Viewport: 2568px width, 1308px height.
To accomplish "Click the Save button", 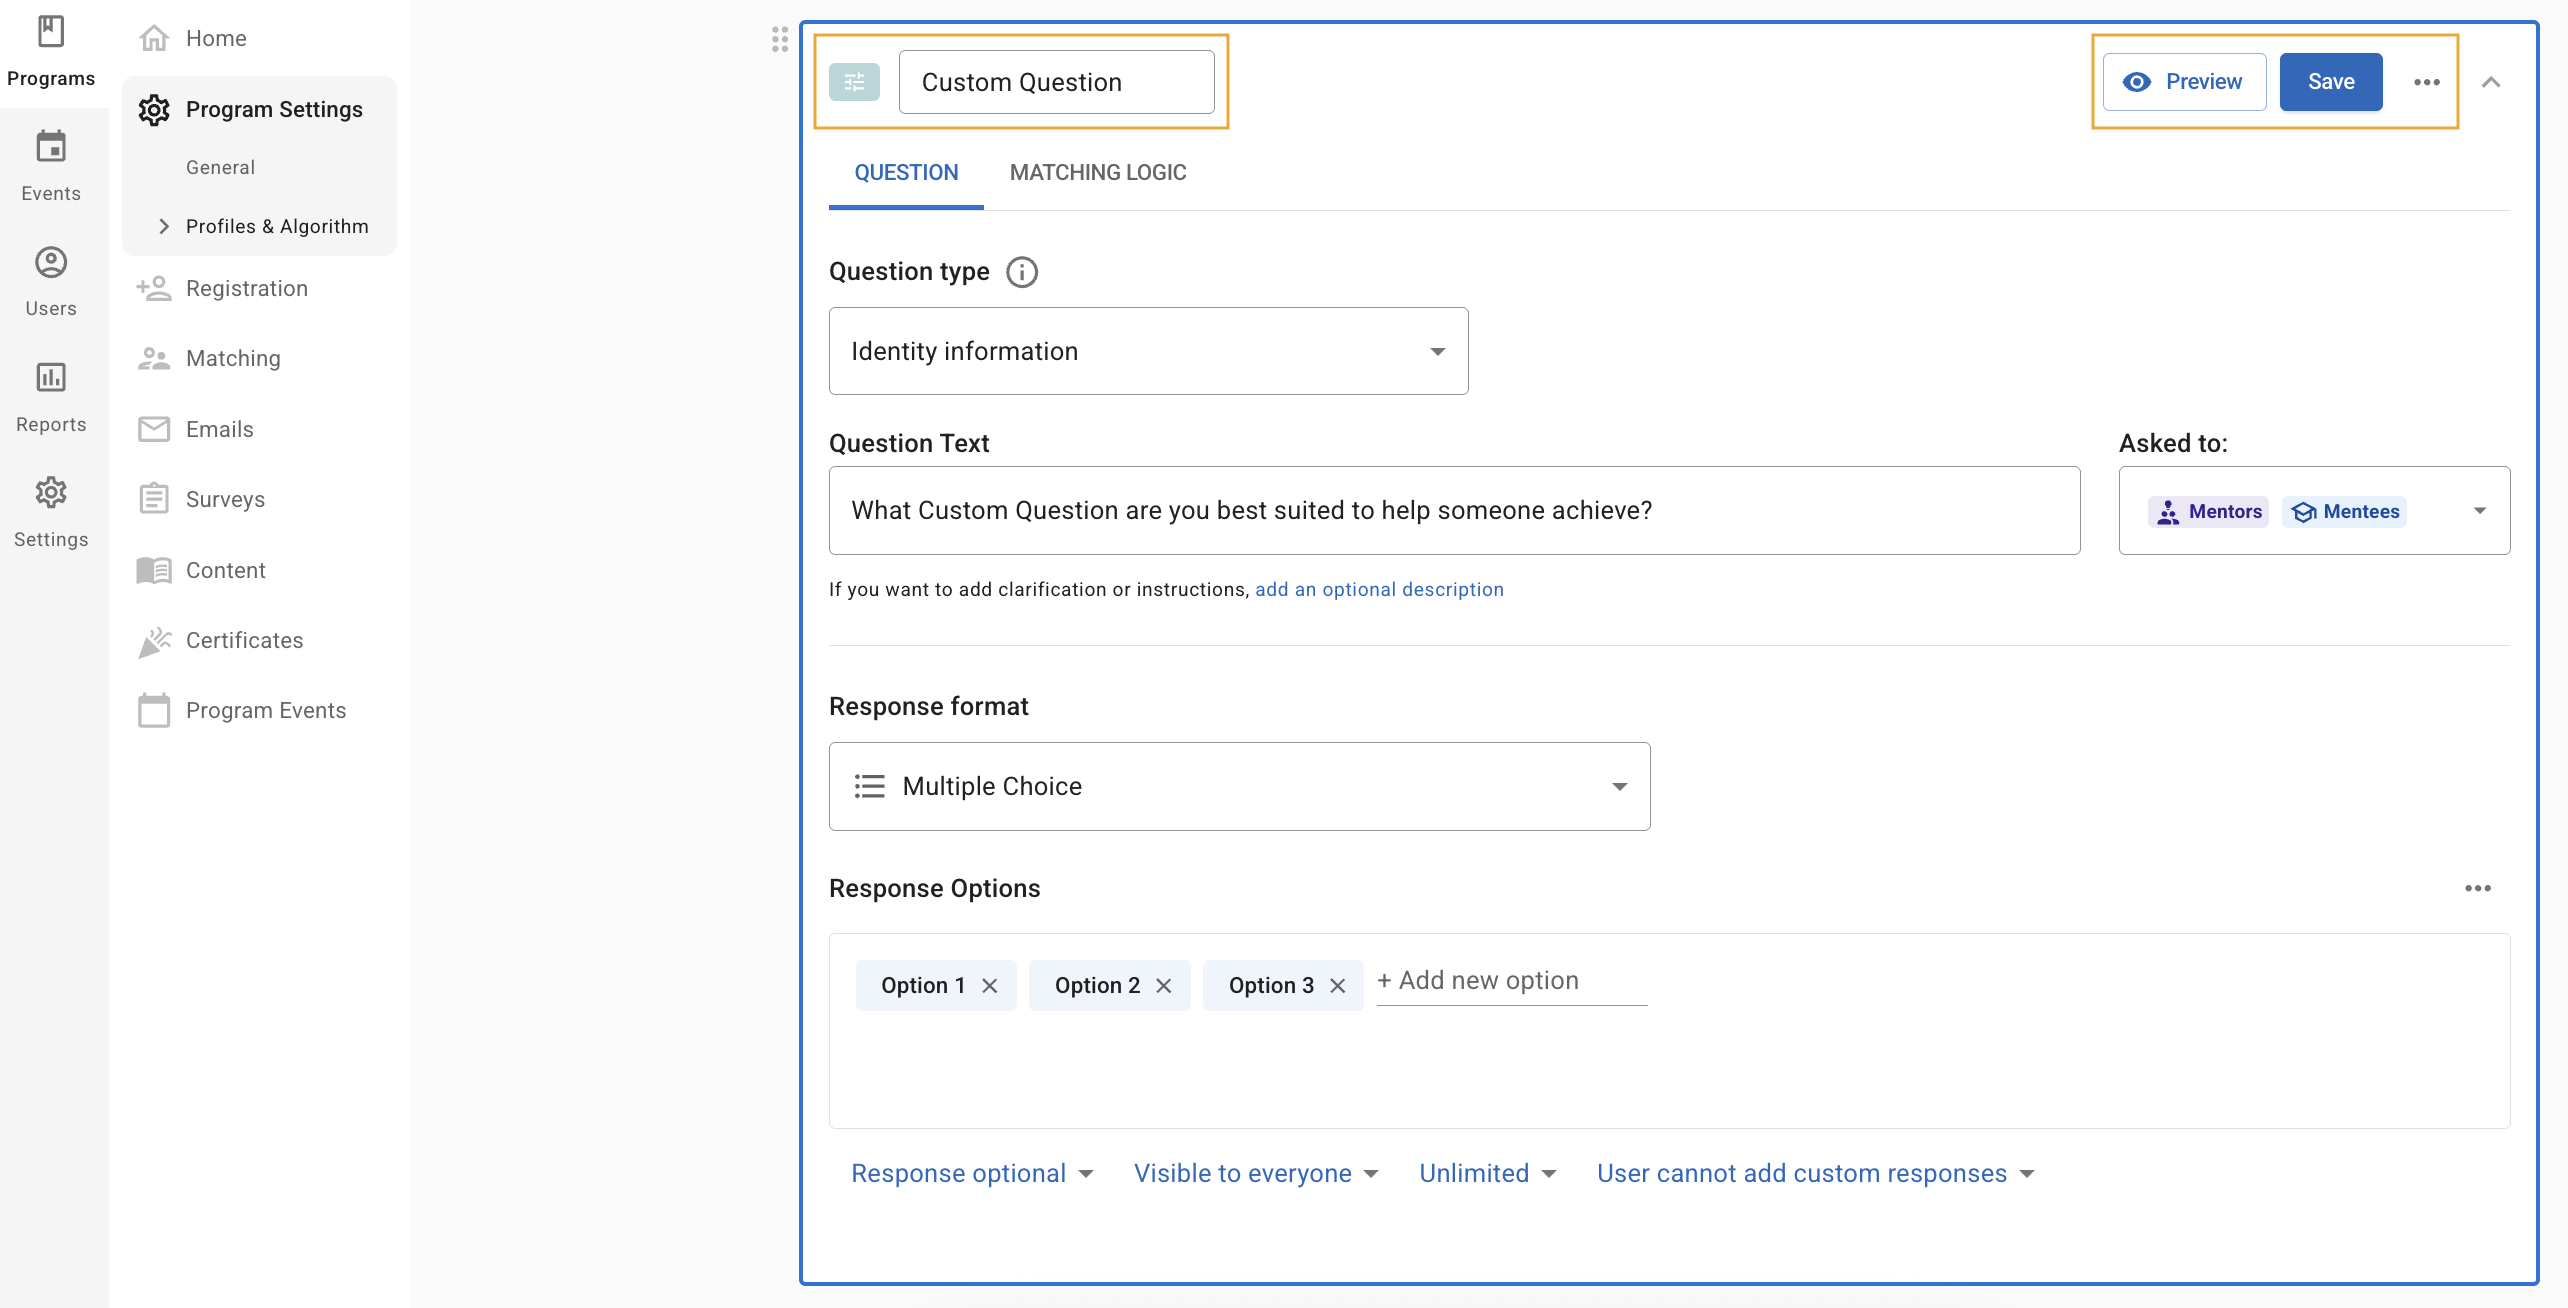I will [x=2330, y=82].
